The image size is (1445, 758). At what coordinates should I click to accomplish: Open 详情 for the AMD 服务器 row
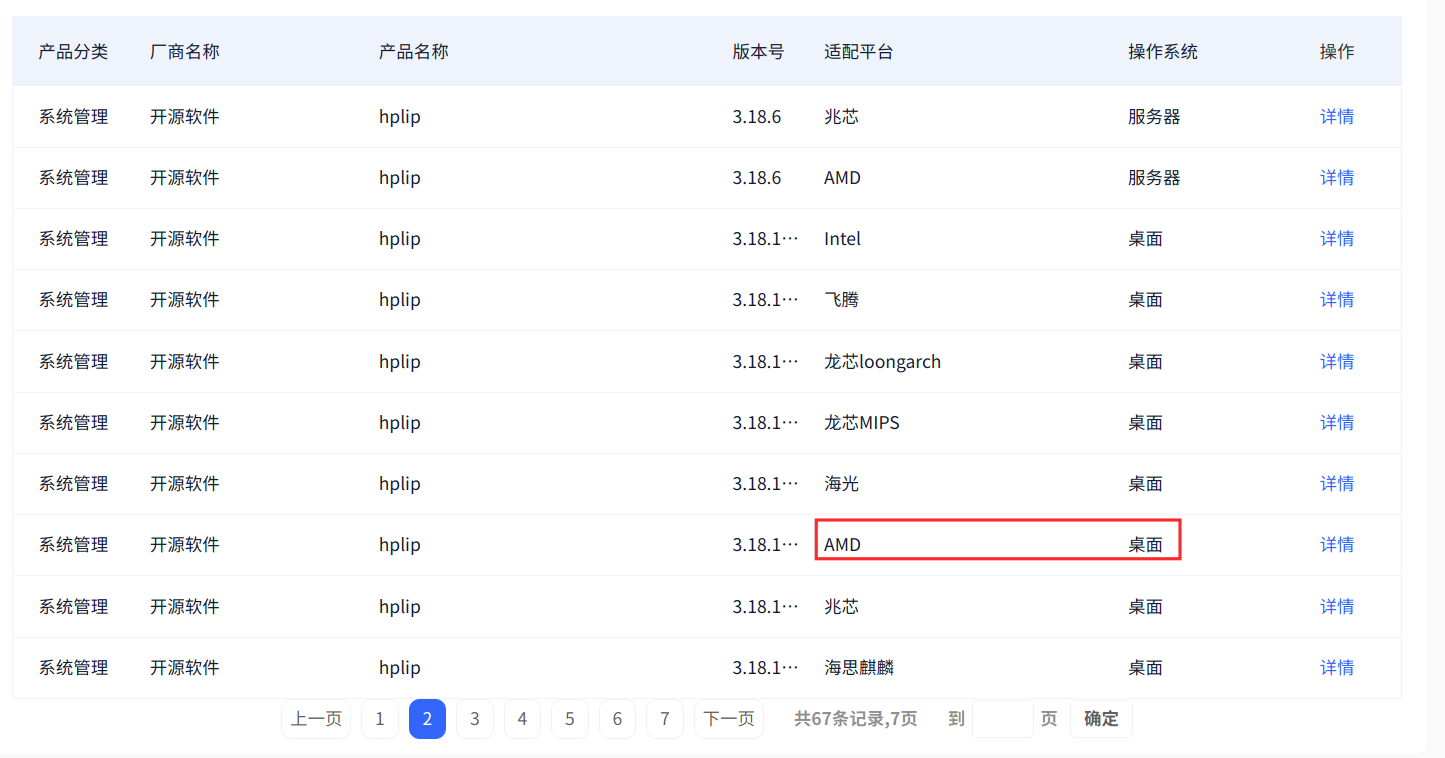point(1336,178)
